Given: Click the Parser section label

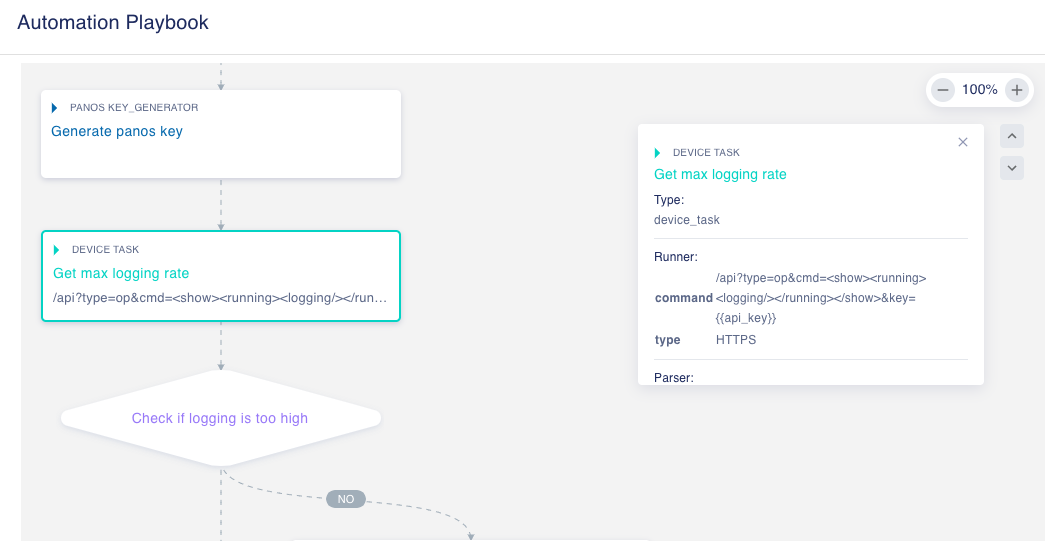Looking at the screenshot, I should [673, 378].
